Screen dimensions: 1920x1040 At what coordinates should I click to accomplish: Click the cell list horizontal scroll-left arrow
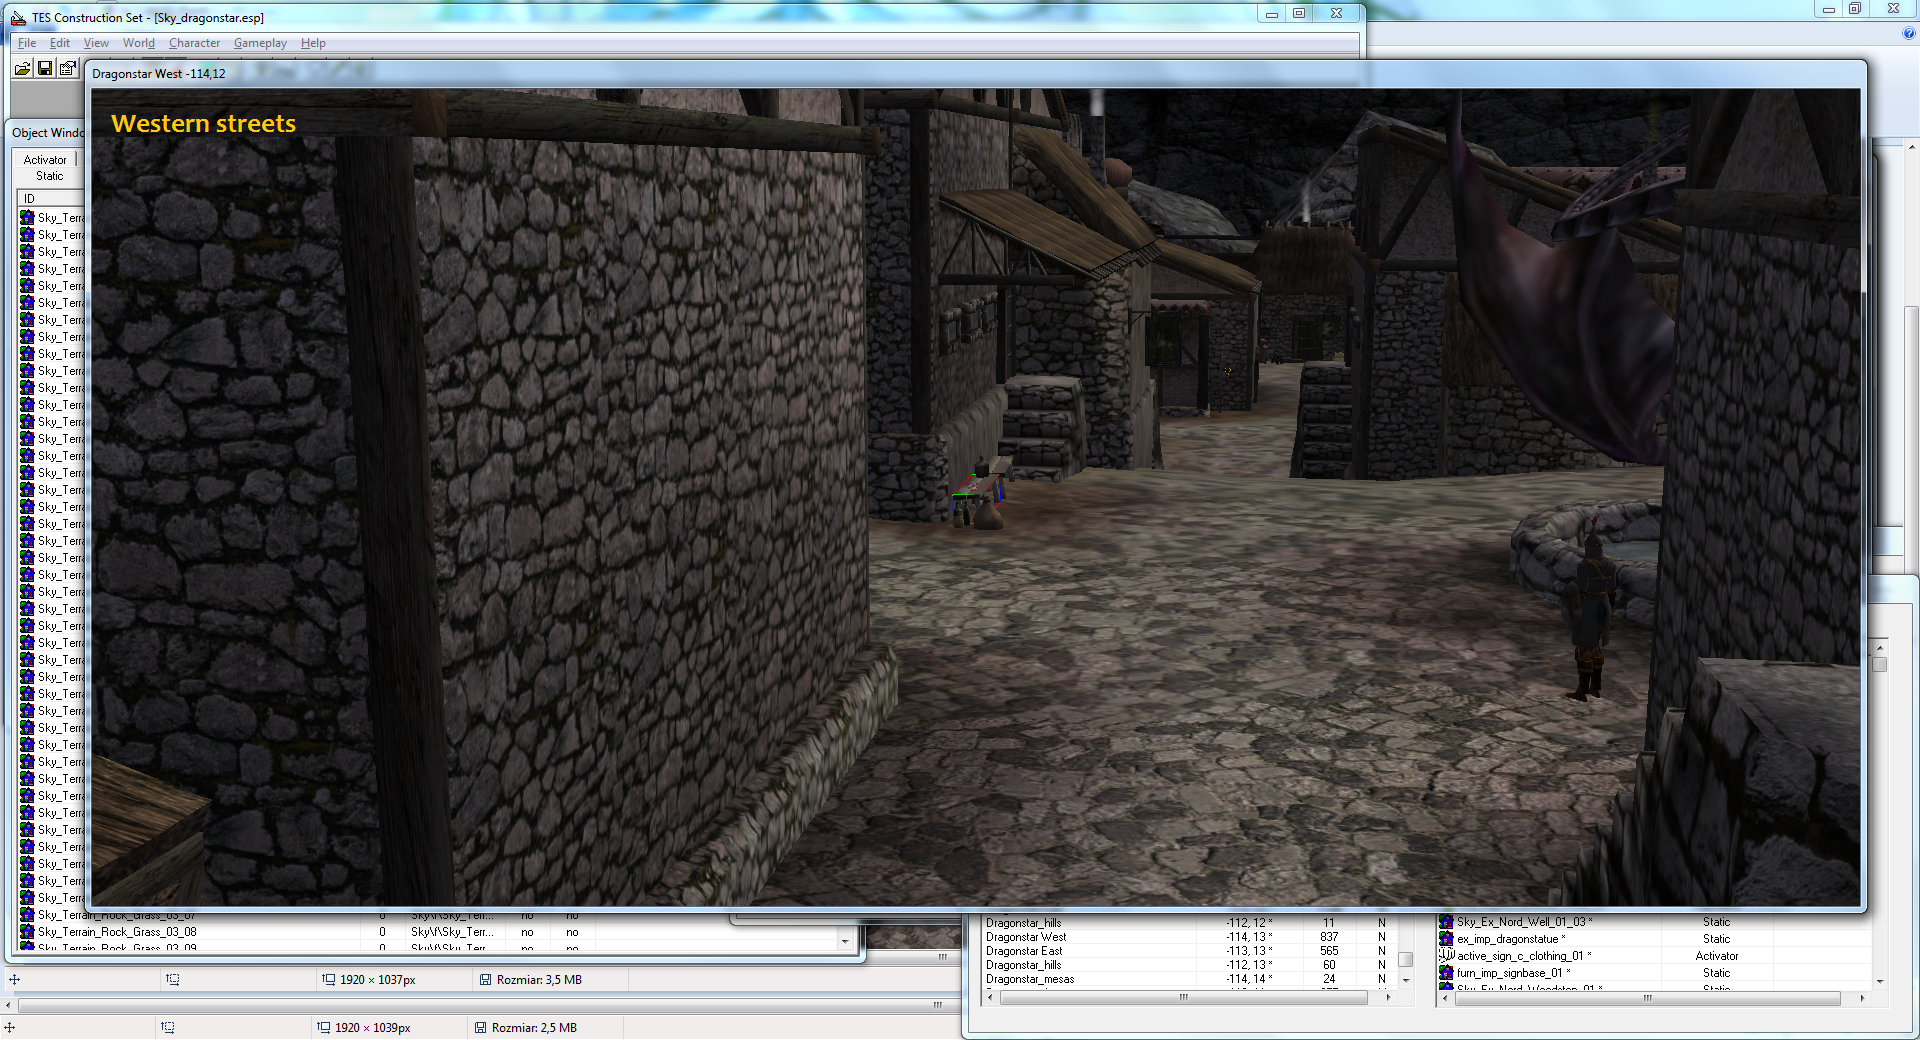click(990, 997)
